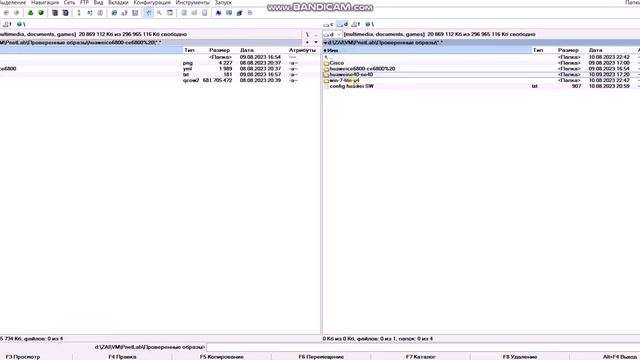640x360 pixels.
Task: Open the Навигация menu
Action: point(45,2)
